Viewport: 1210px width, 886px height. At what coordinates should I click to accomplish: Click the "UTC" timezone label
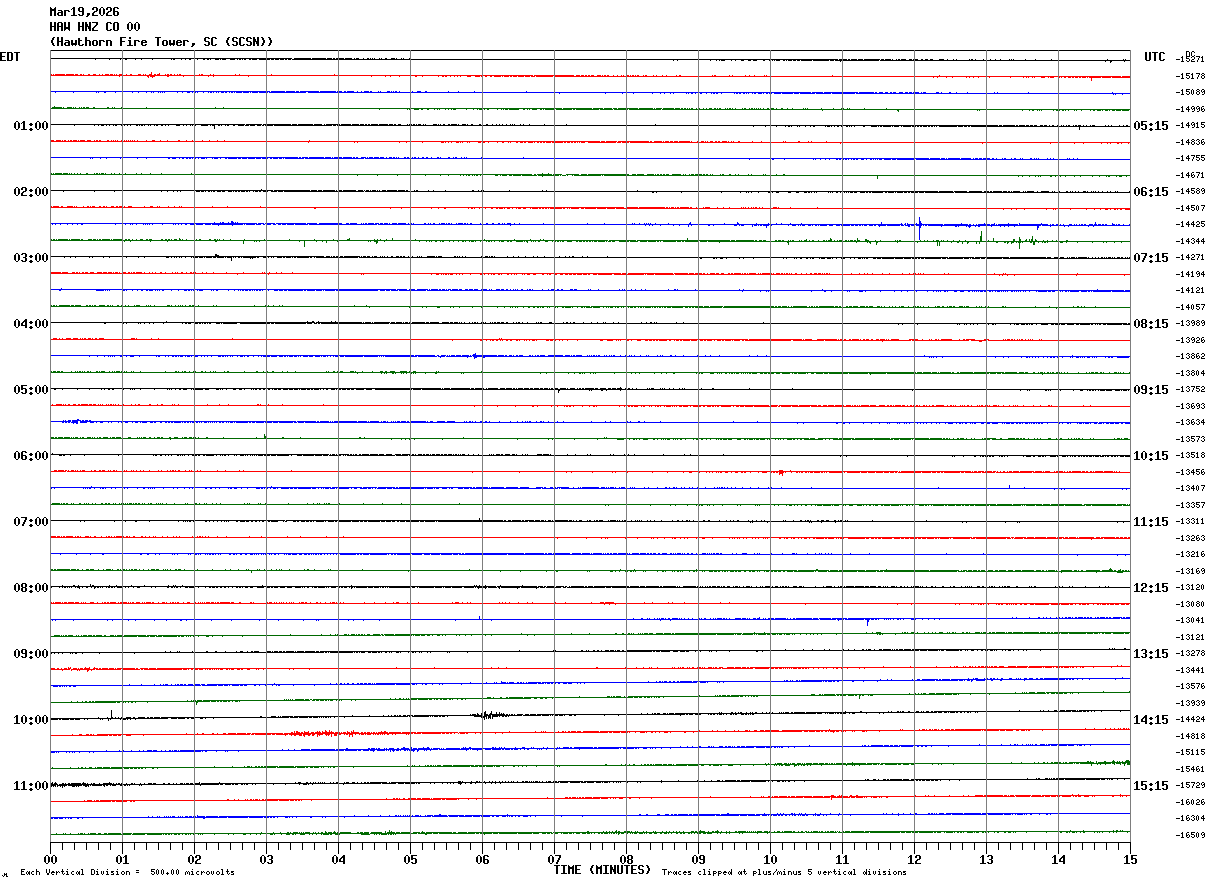pyautogui.click(x=1155, y=57)
